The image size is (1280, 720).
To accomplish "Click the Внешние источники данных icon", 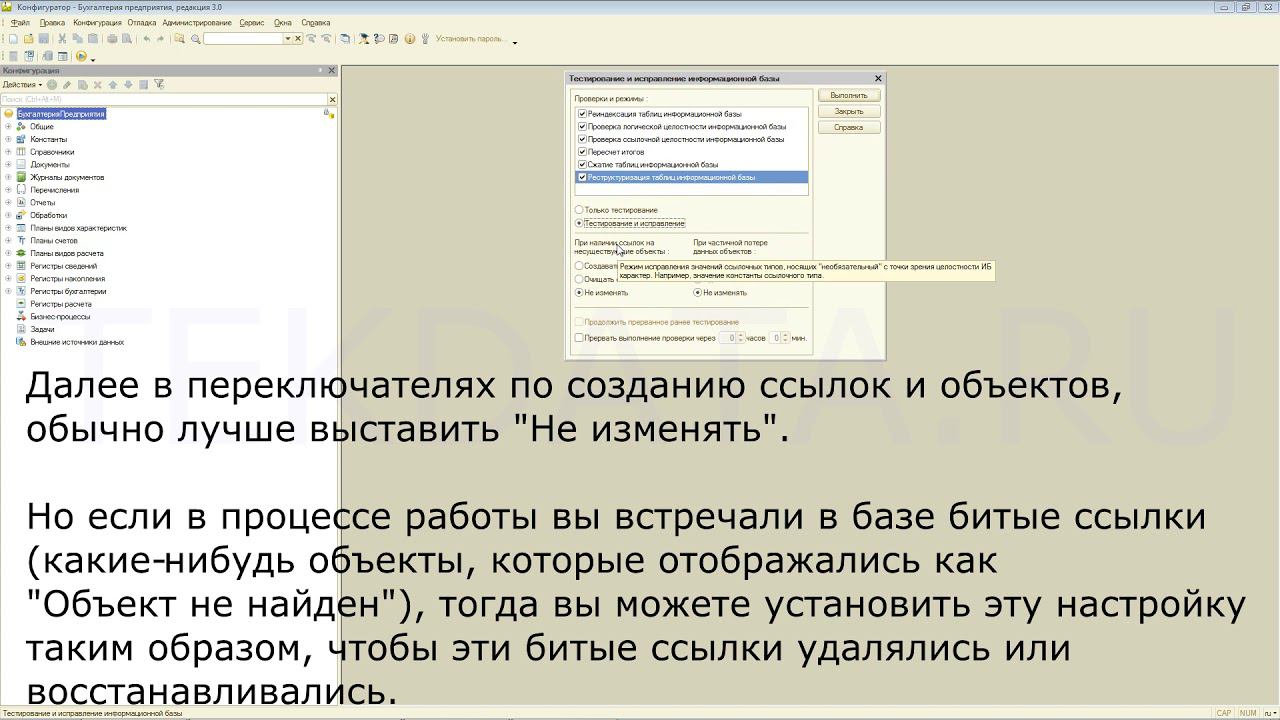I will [21, 342].
